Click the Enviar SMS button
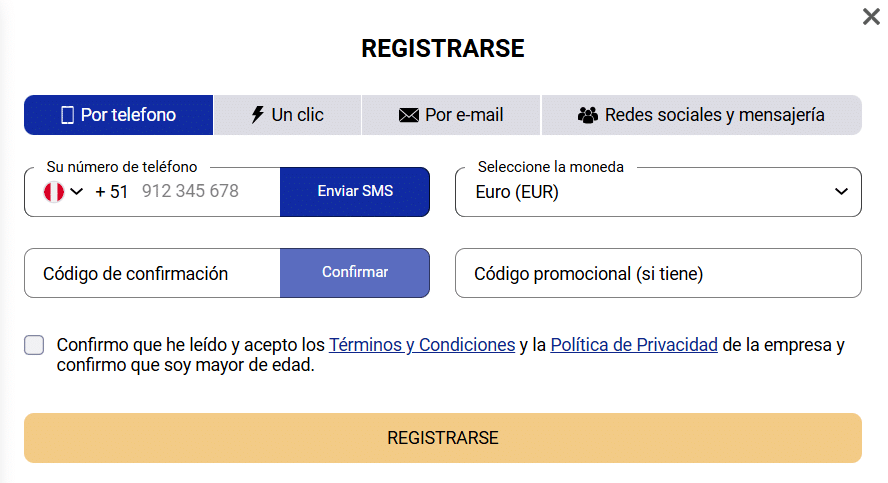Screen dimensions: 888x483 click(355, 191)
